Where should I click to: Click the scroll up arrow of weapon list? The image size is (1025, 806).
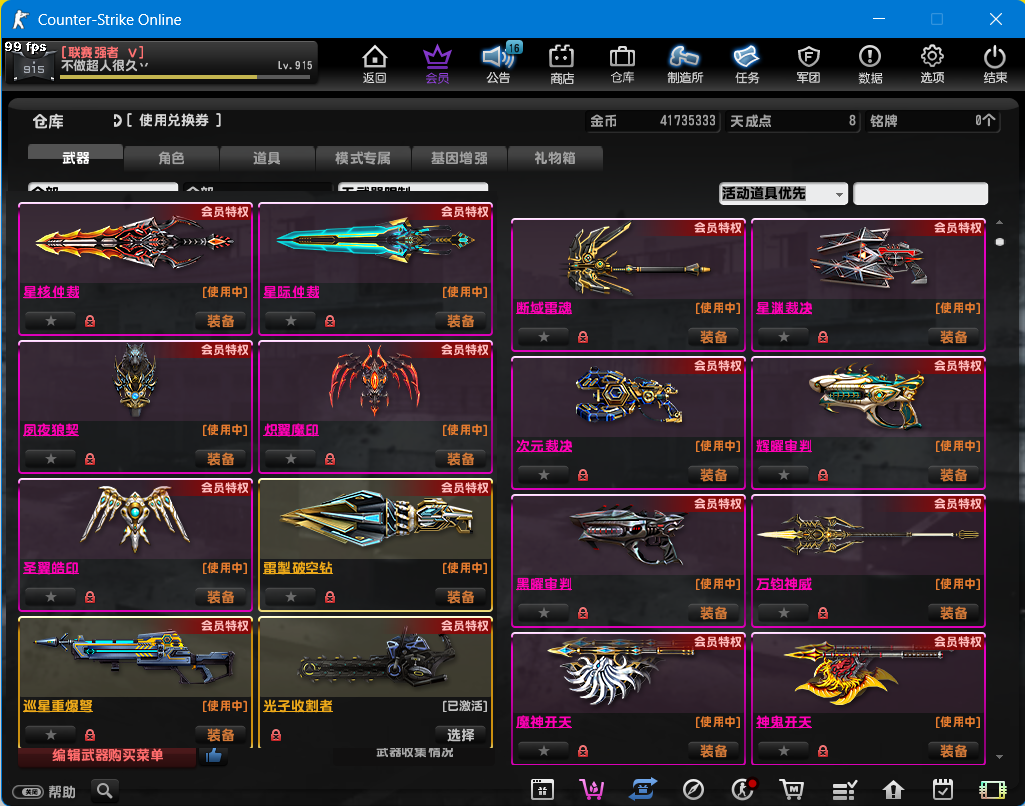pyautogui.click(x=1000, y=222)
